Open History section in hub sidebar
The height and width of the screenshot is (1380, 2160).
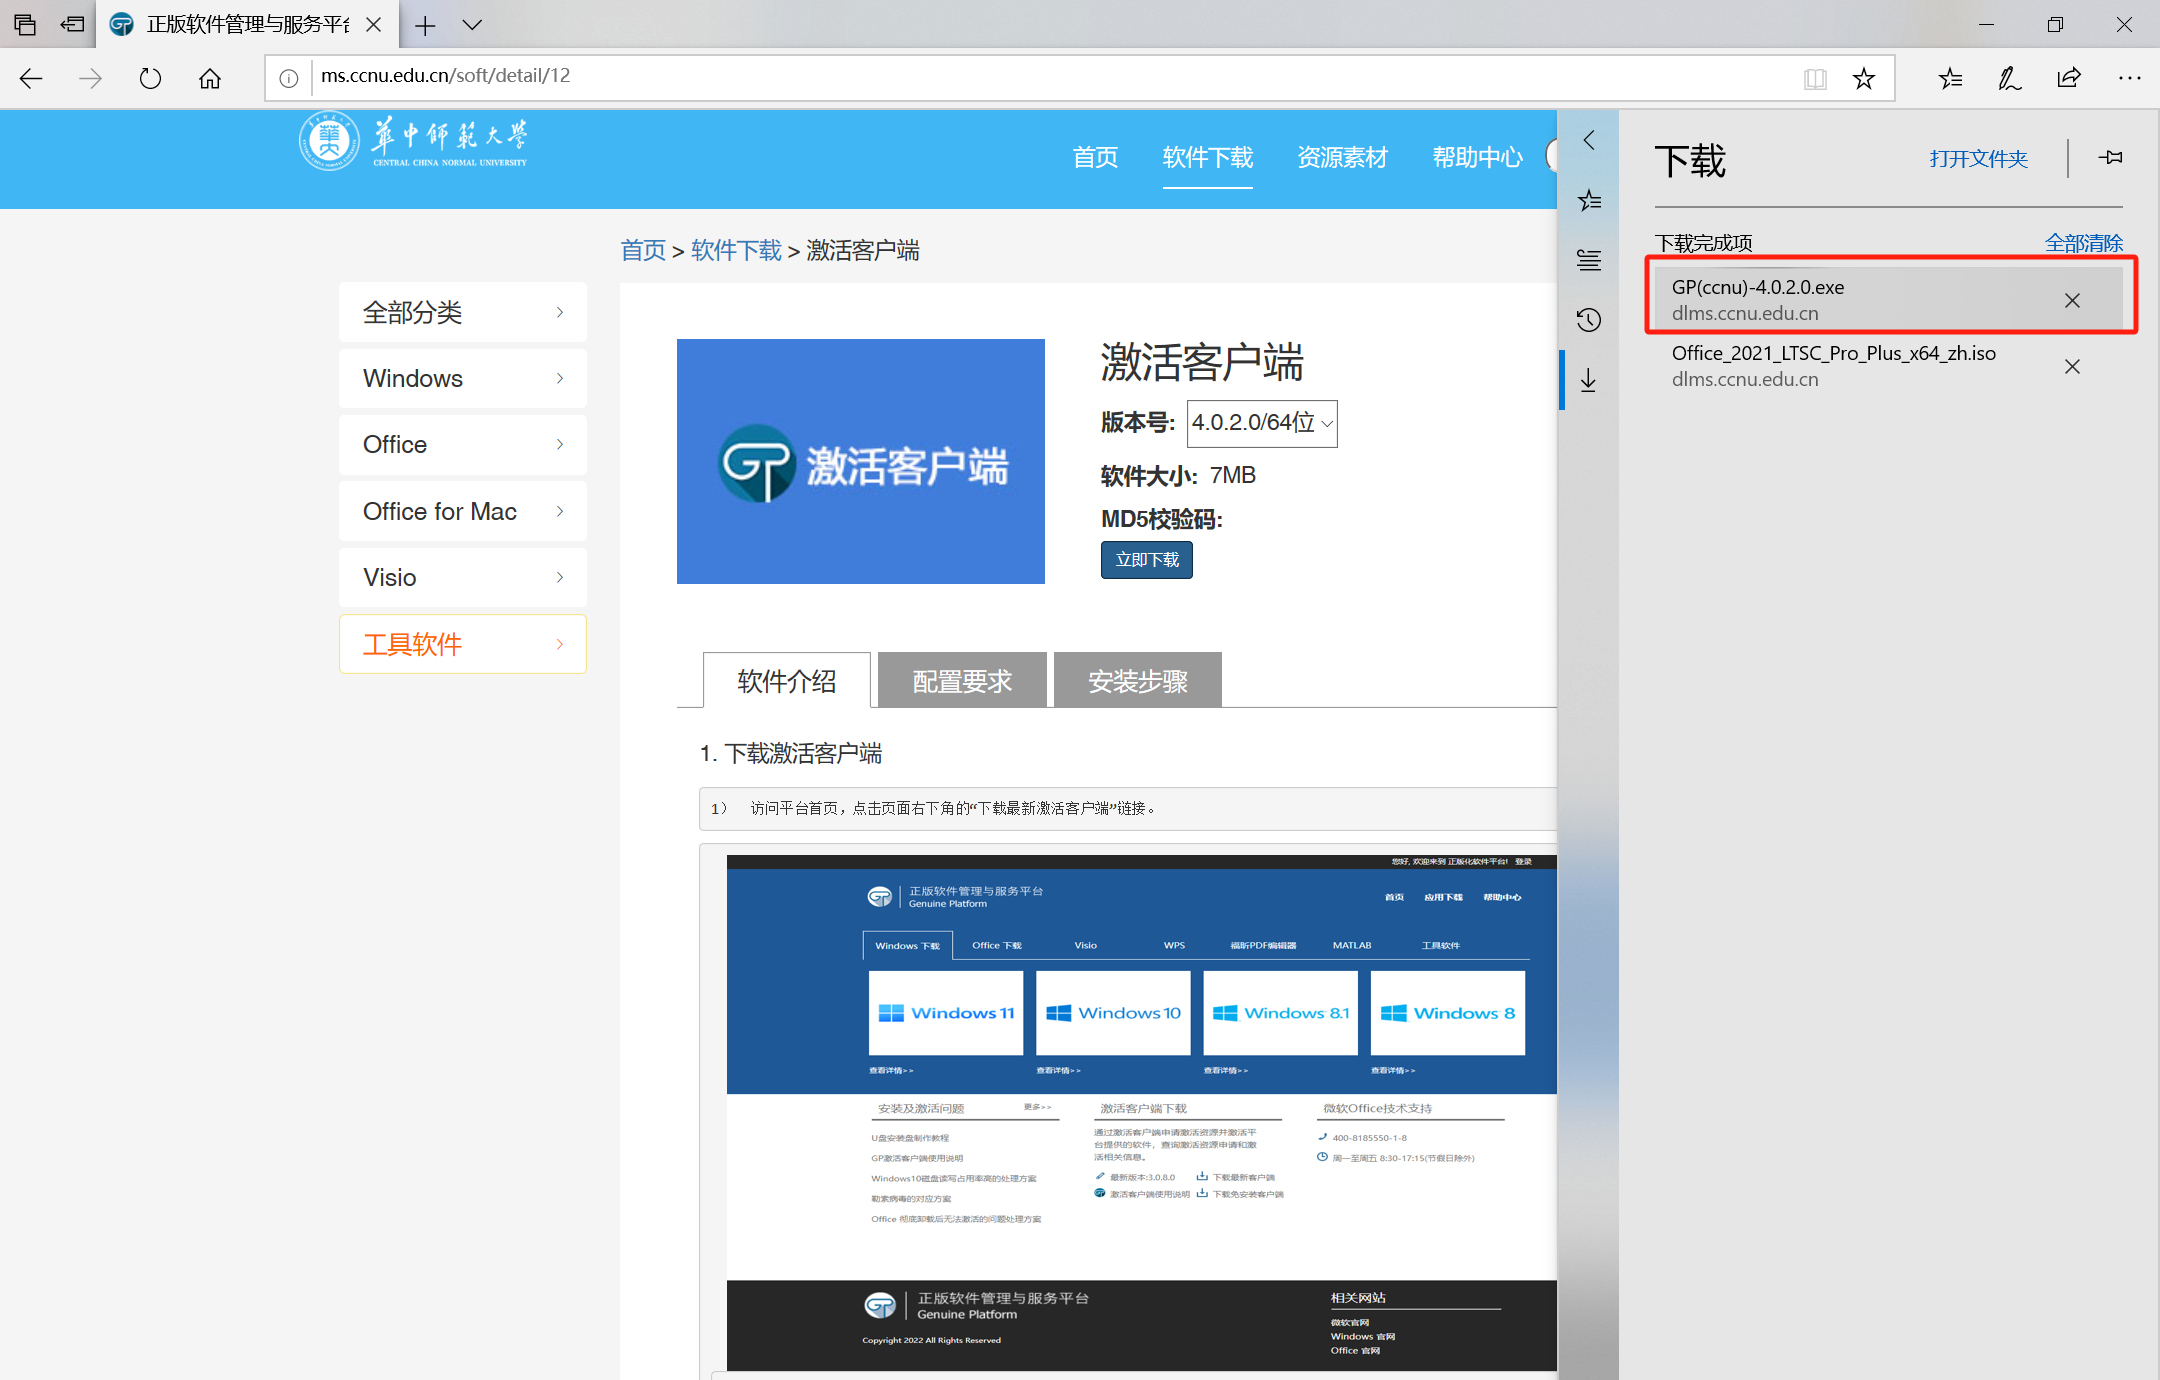[x=1589, y=320]
